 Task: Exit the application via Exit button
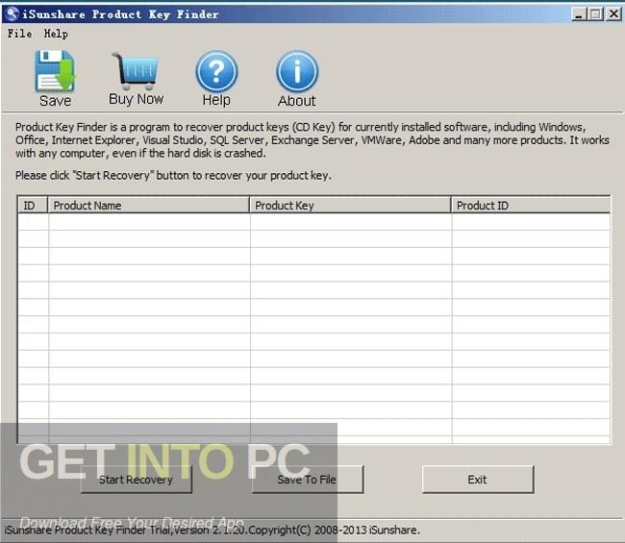point(478,479)
